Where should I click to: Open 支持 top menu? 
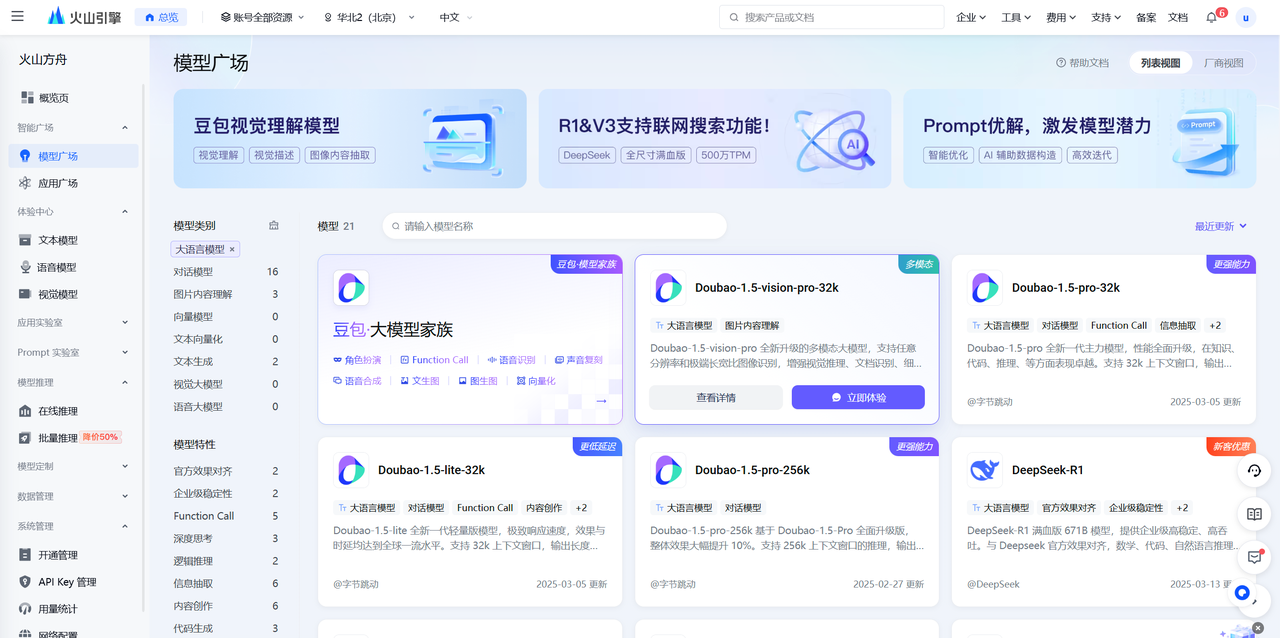coord(1106,17)
